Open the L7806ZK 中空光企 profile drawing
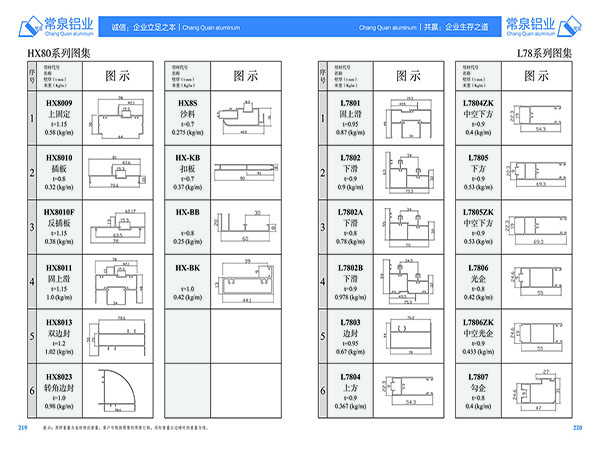Image resolution: width=600 pixels, height=450 pixels. click(x=538, y=337)
